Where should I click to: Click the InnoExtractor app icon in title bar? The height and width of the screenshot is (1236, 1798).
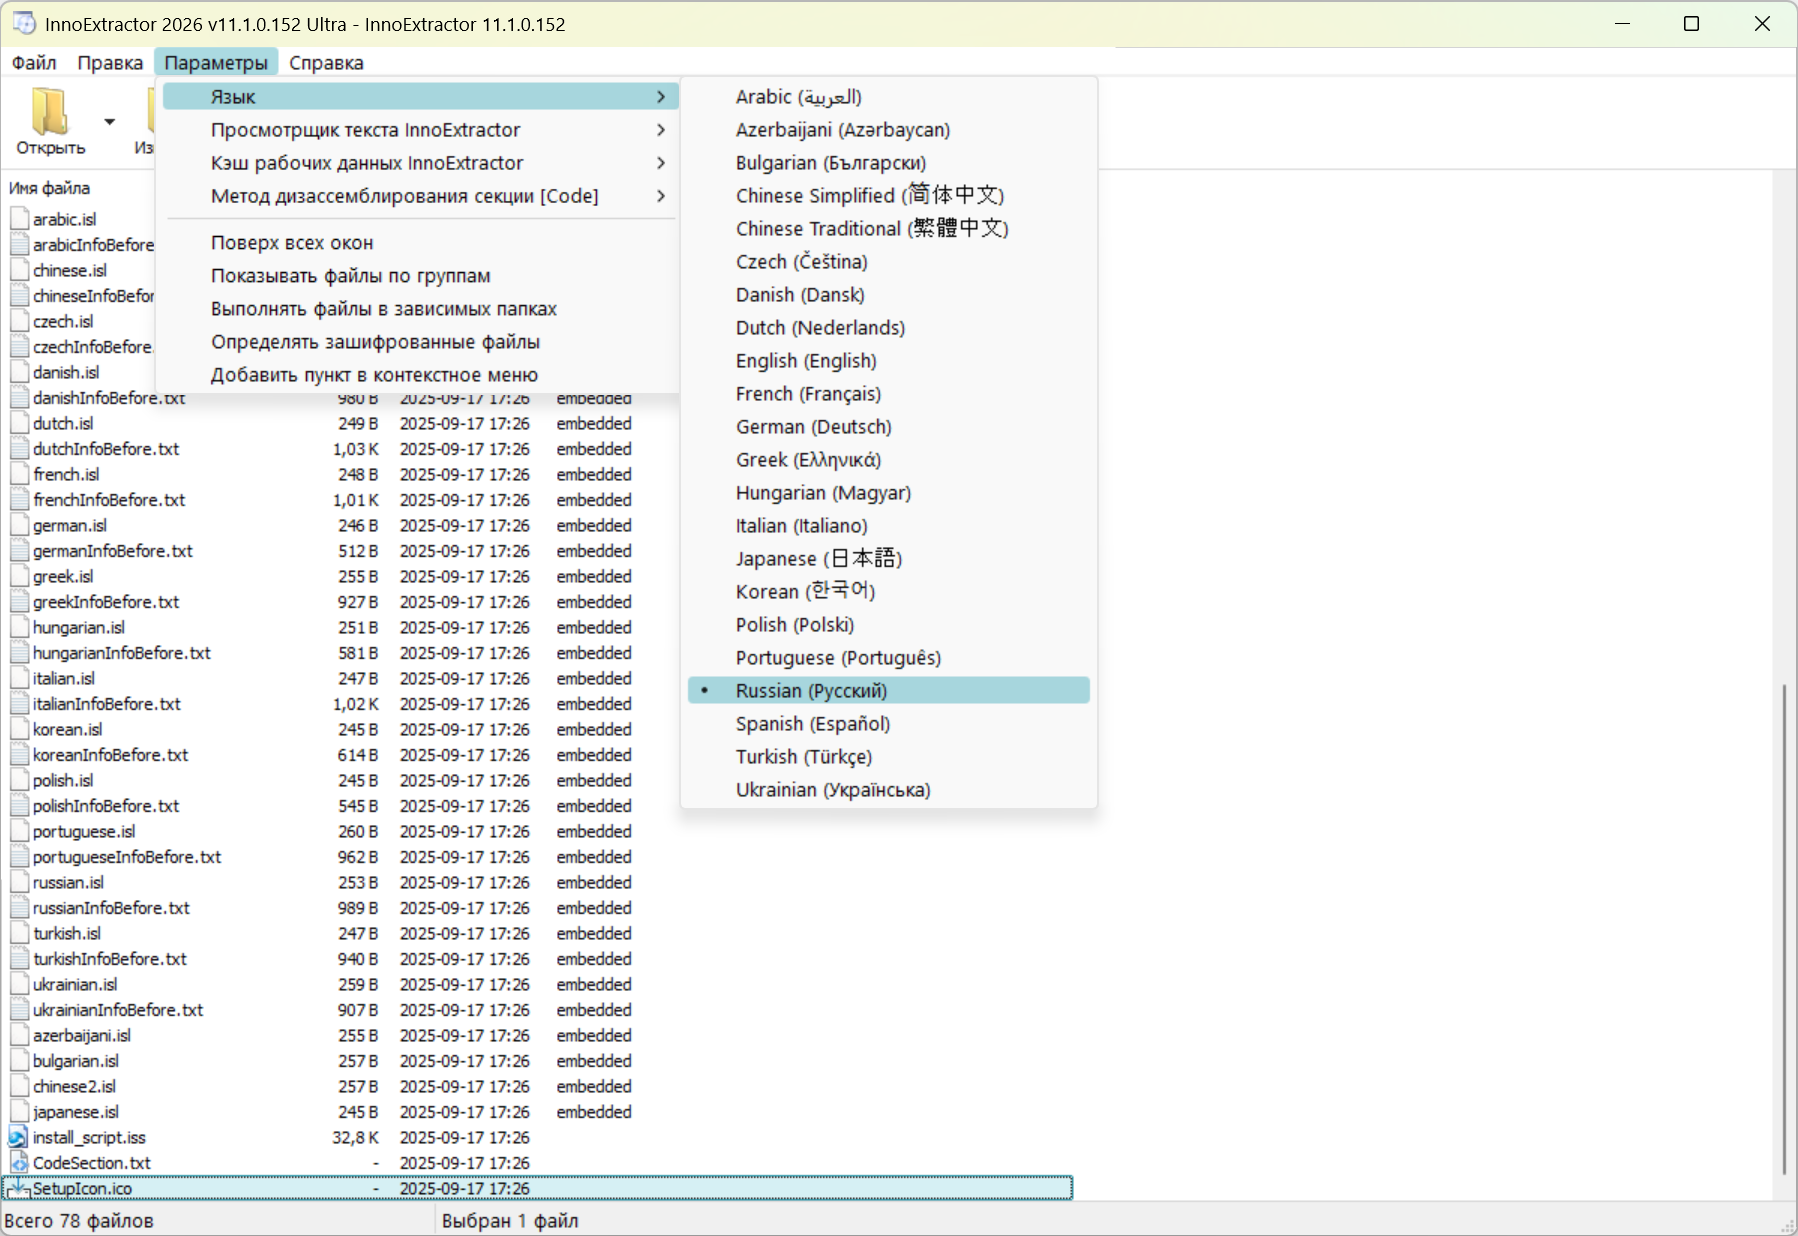pos(24,23)
